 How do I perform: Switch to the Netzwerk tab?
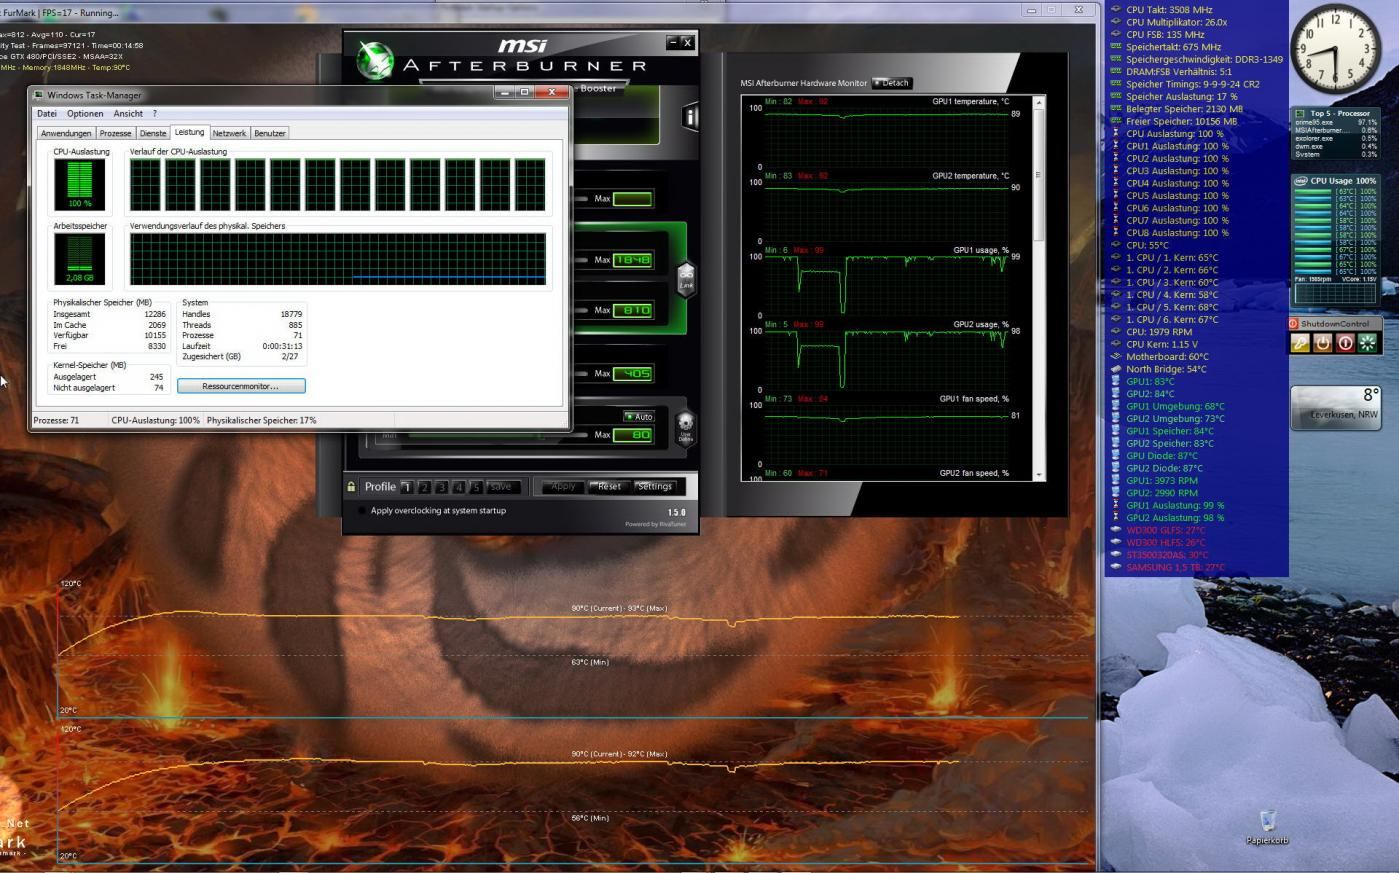point(229,133)
